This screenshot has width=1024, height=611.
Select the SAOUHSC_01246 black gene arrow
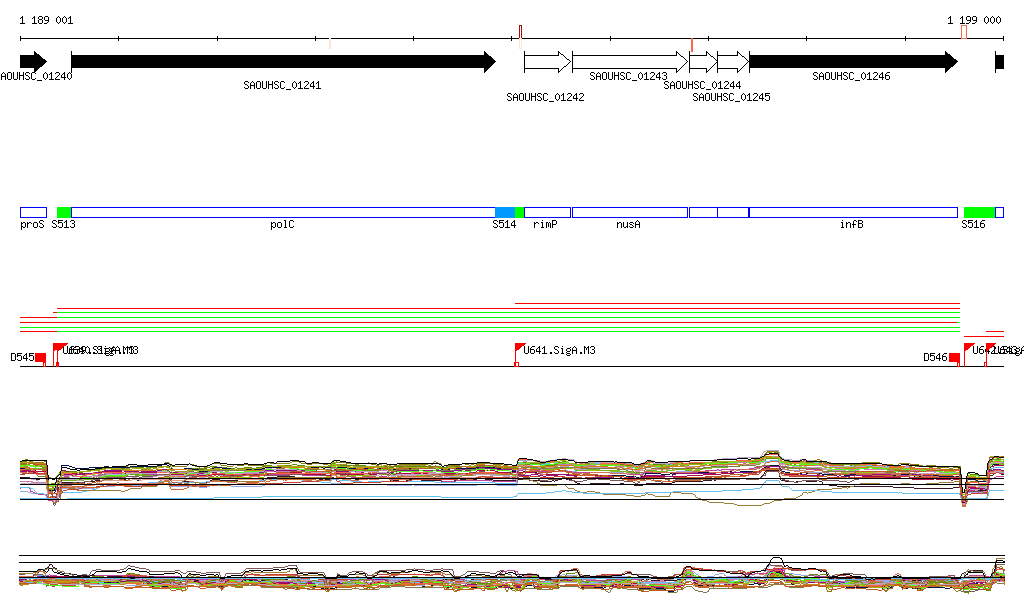(852, 62)
